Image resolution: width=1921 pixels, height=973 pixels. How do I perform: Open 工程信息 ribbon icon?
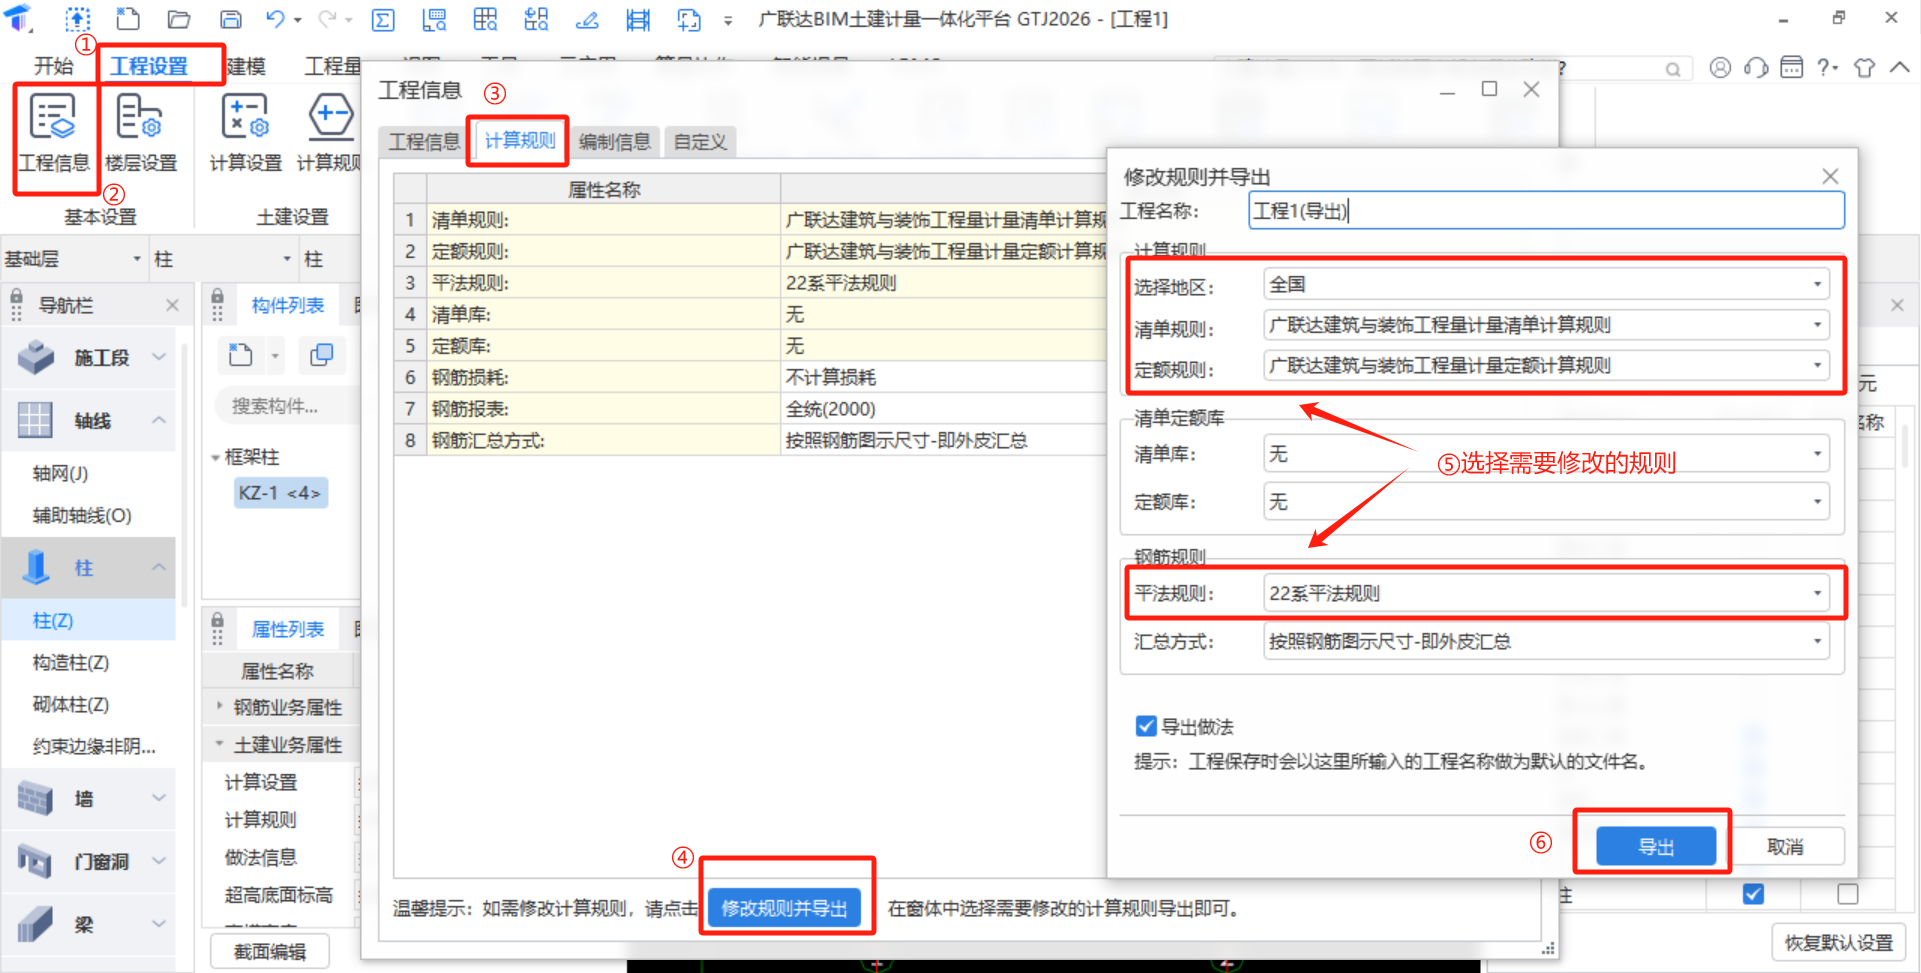click(54, 133)
